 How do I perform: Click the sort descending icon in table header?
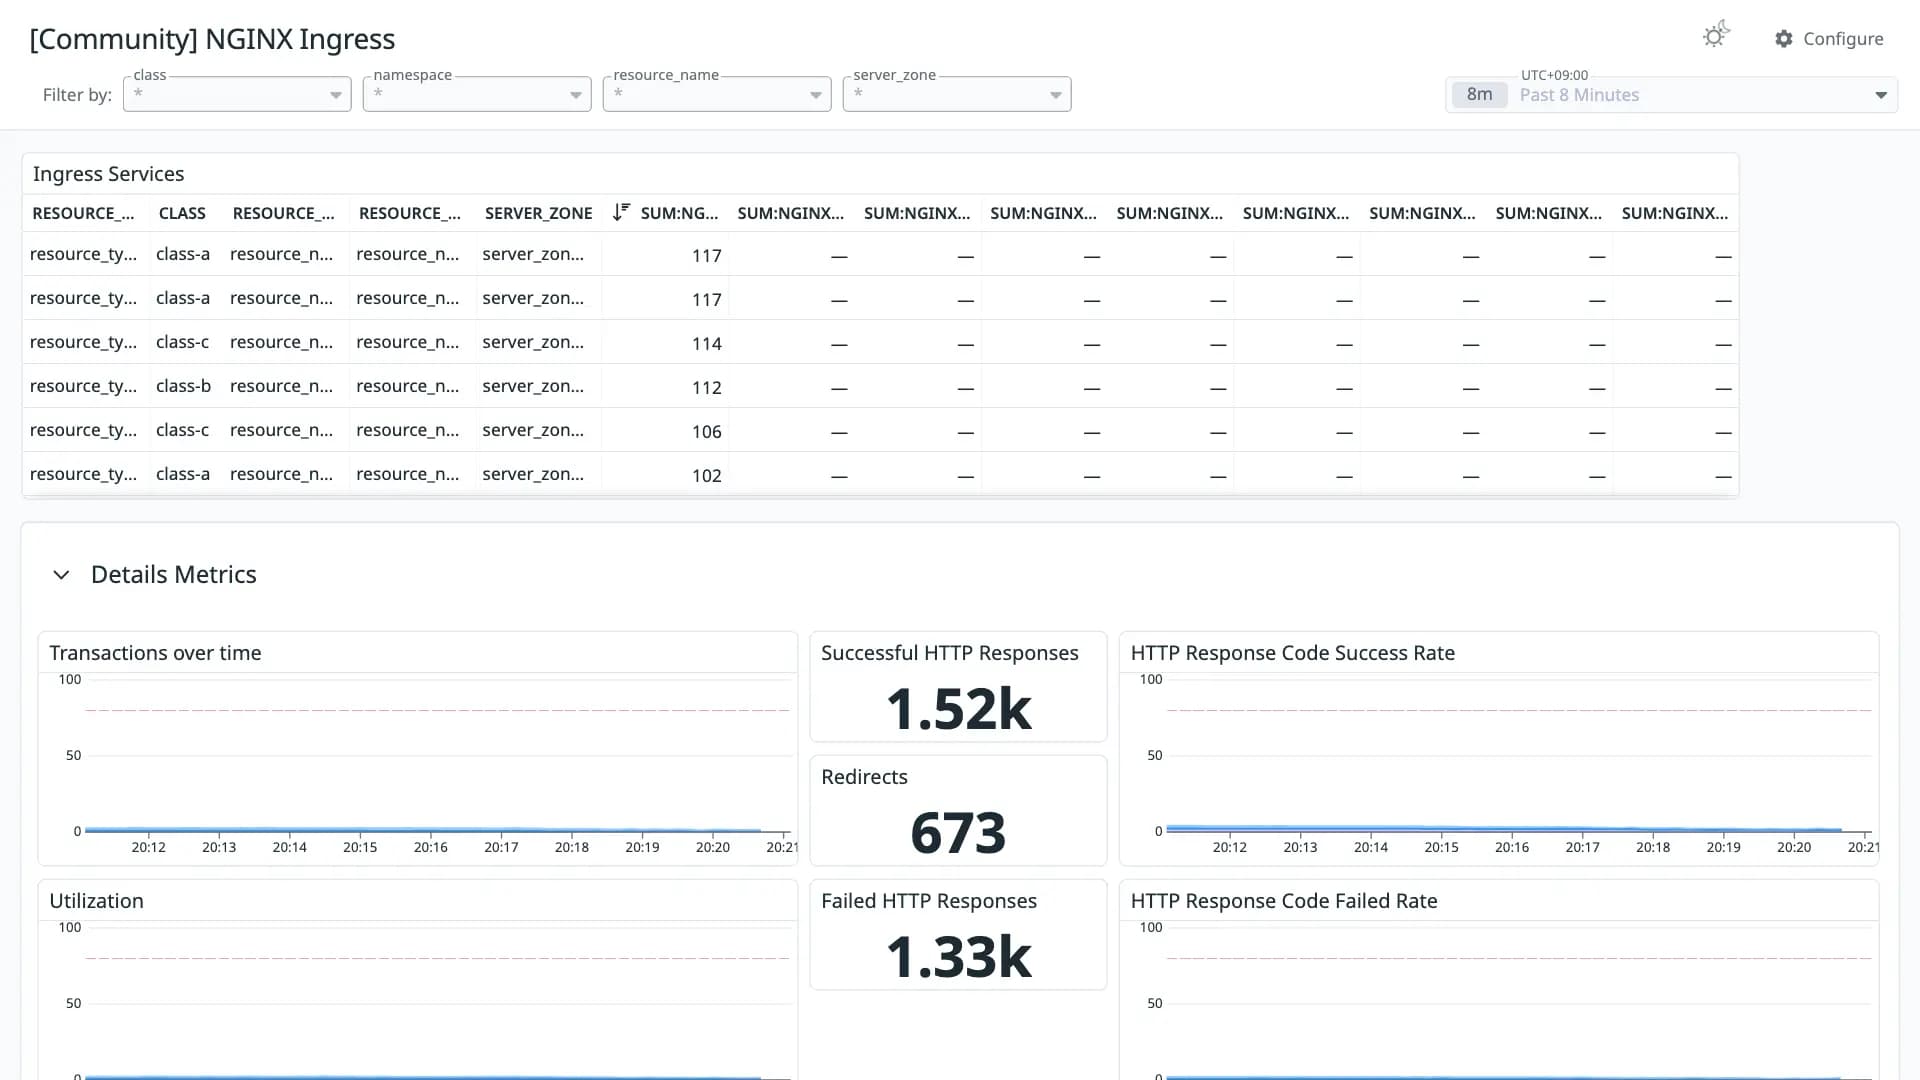[x=621, y=212]
